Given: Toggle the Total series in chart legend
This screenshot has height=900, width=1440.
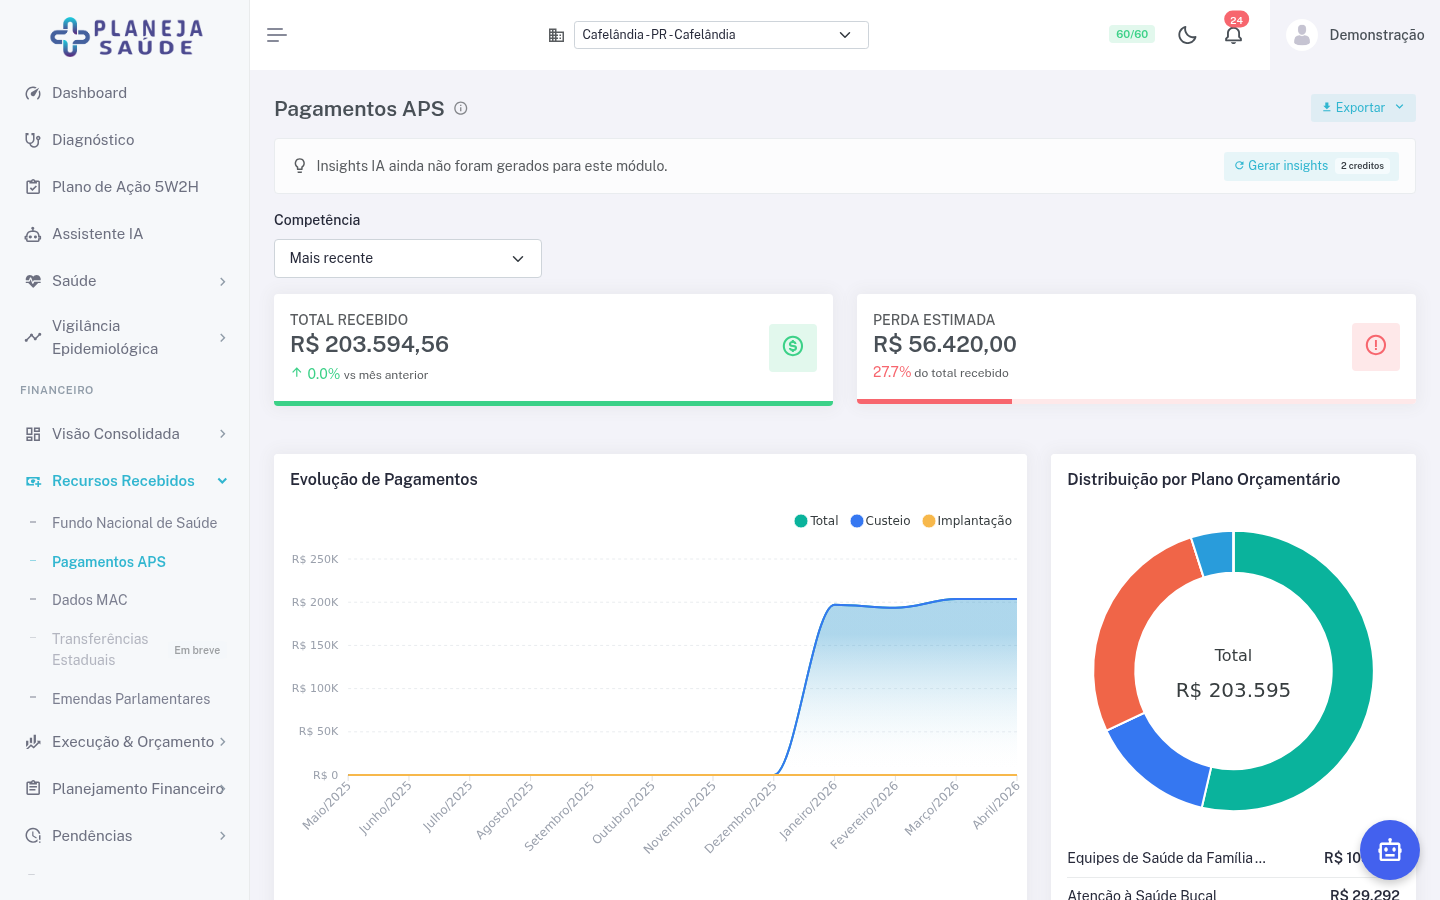Looking at the screenshot, I should (x=816, y=521).
